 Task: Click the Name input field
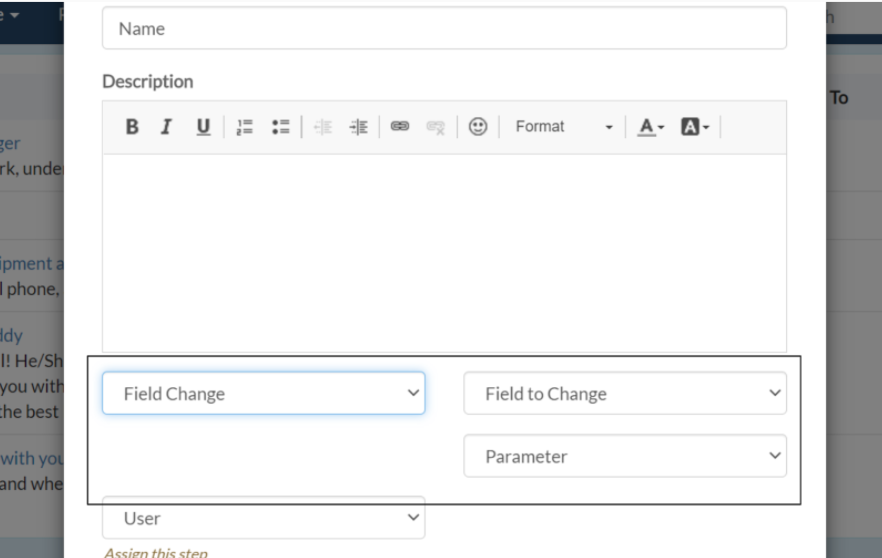coord(444,28)
